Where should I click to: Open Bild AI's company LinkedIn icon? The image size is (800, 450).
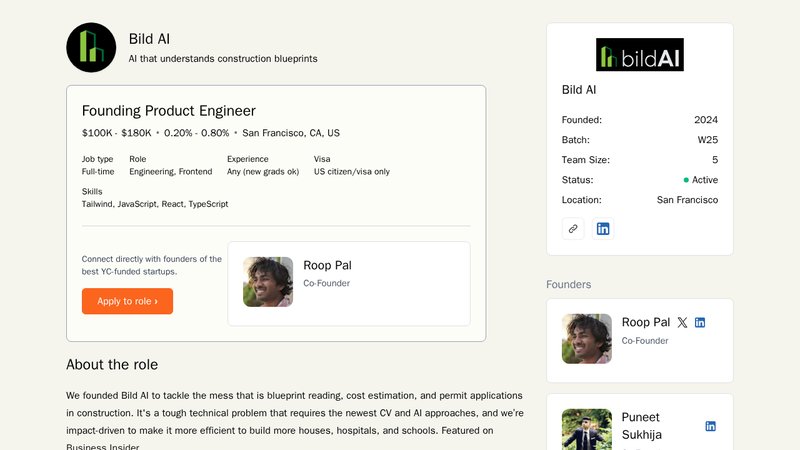(x=603, y=228)
